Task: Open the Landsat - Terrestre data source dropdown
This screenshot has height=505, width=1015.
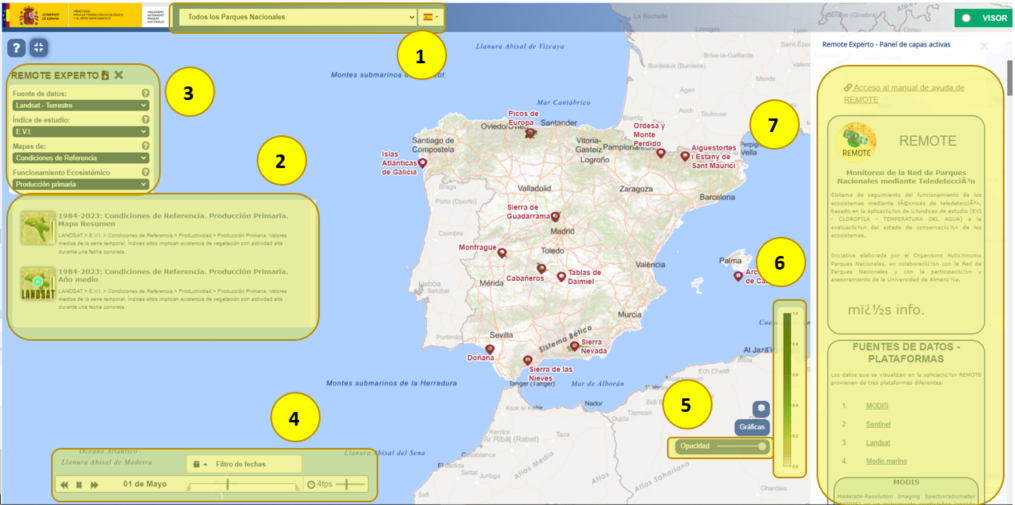Action: point(81,105)
